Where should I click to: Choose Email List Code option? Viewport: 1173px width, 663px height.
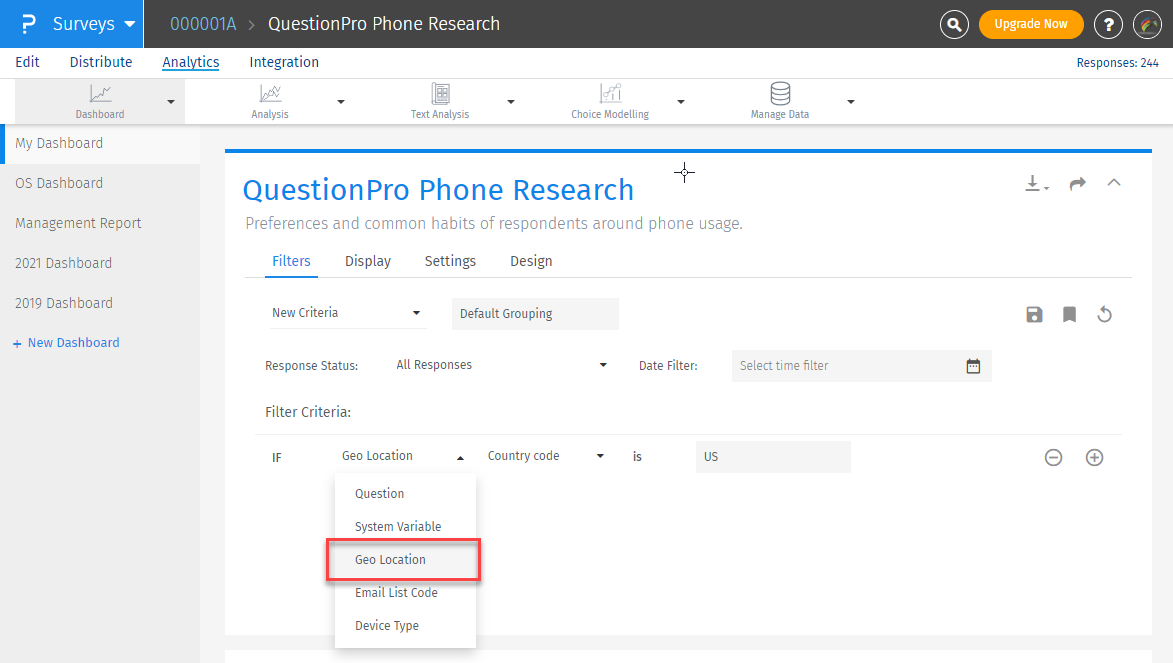[x=405, y=593]
